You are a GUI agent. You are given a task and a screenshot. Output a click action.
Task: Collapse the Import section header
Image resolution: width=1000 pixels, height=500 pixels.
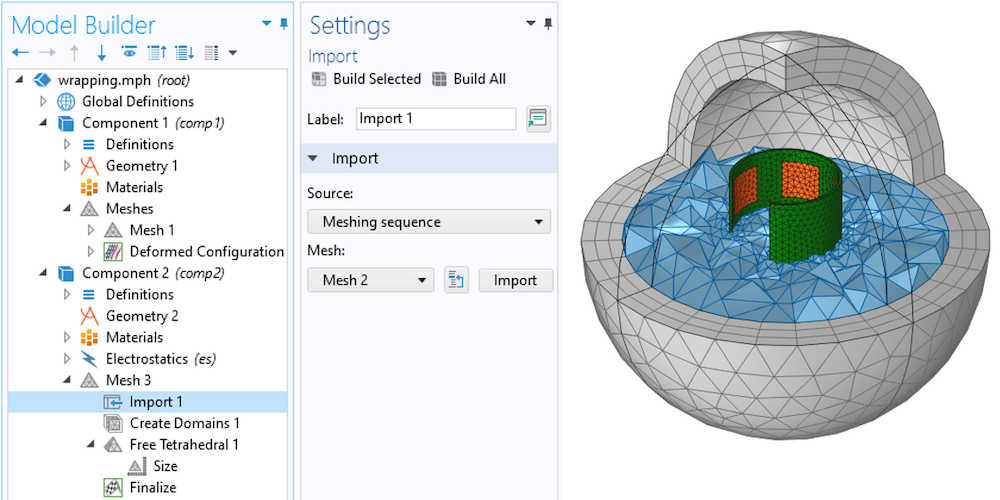pos(312,158)
